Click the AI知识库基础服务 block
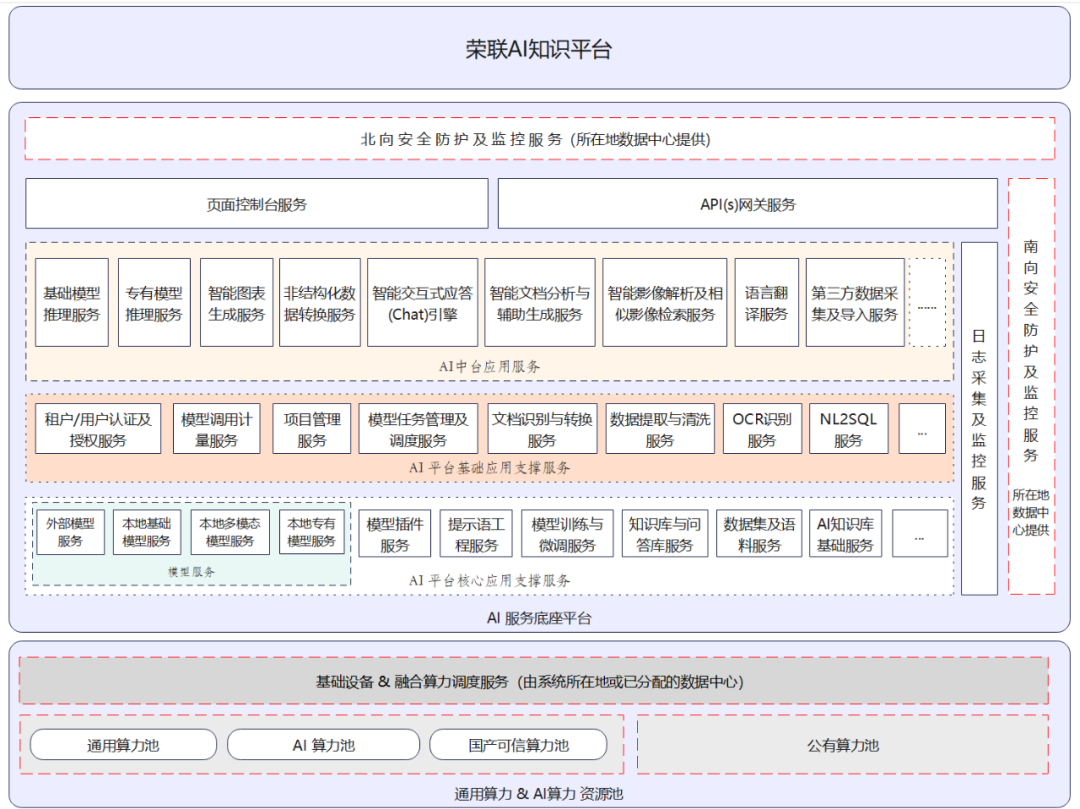Screen dimensions: 1080x809 tap(845, 534)
